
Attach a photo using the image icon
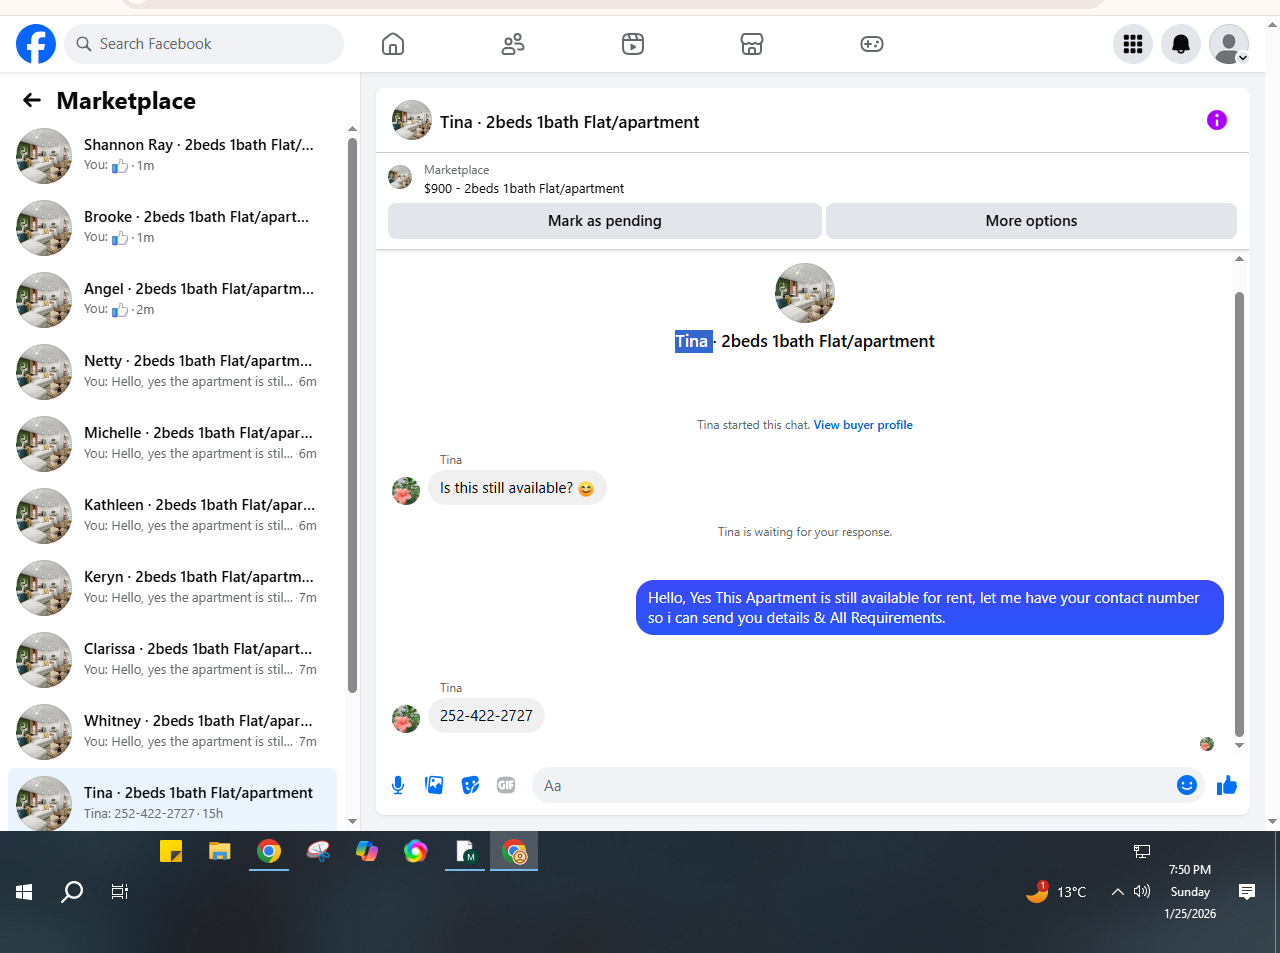pos(434,785)
